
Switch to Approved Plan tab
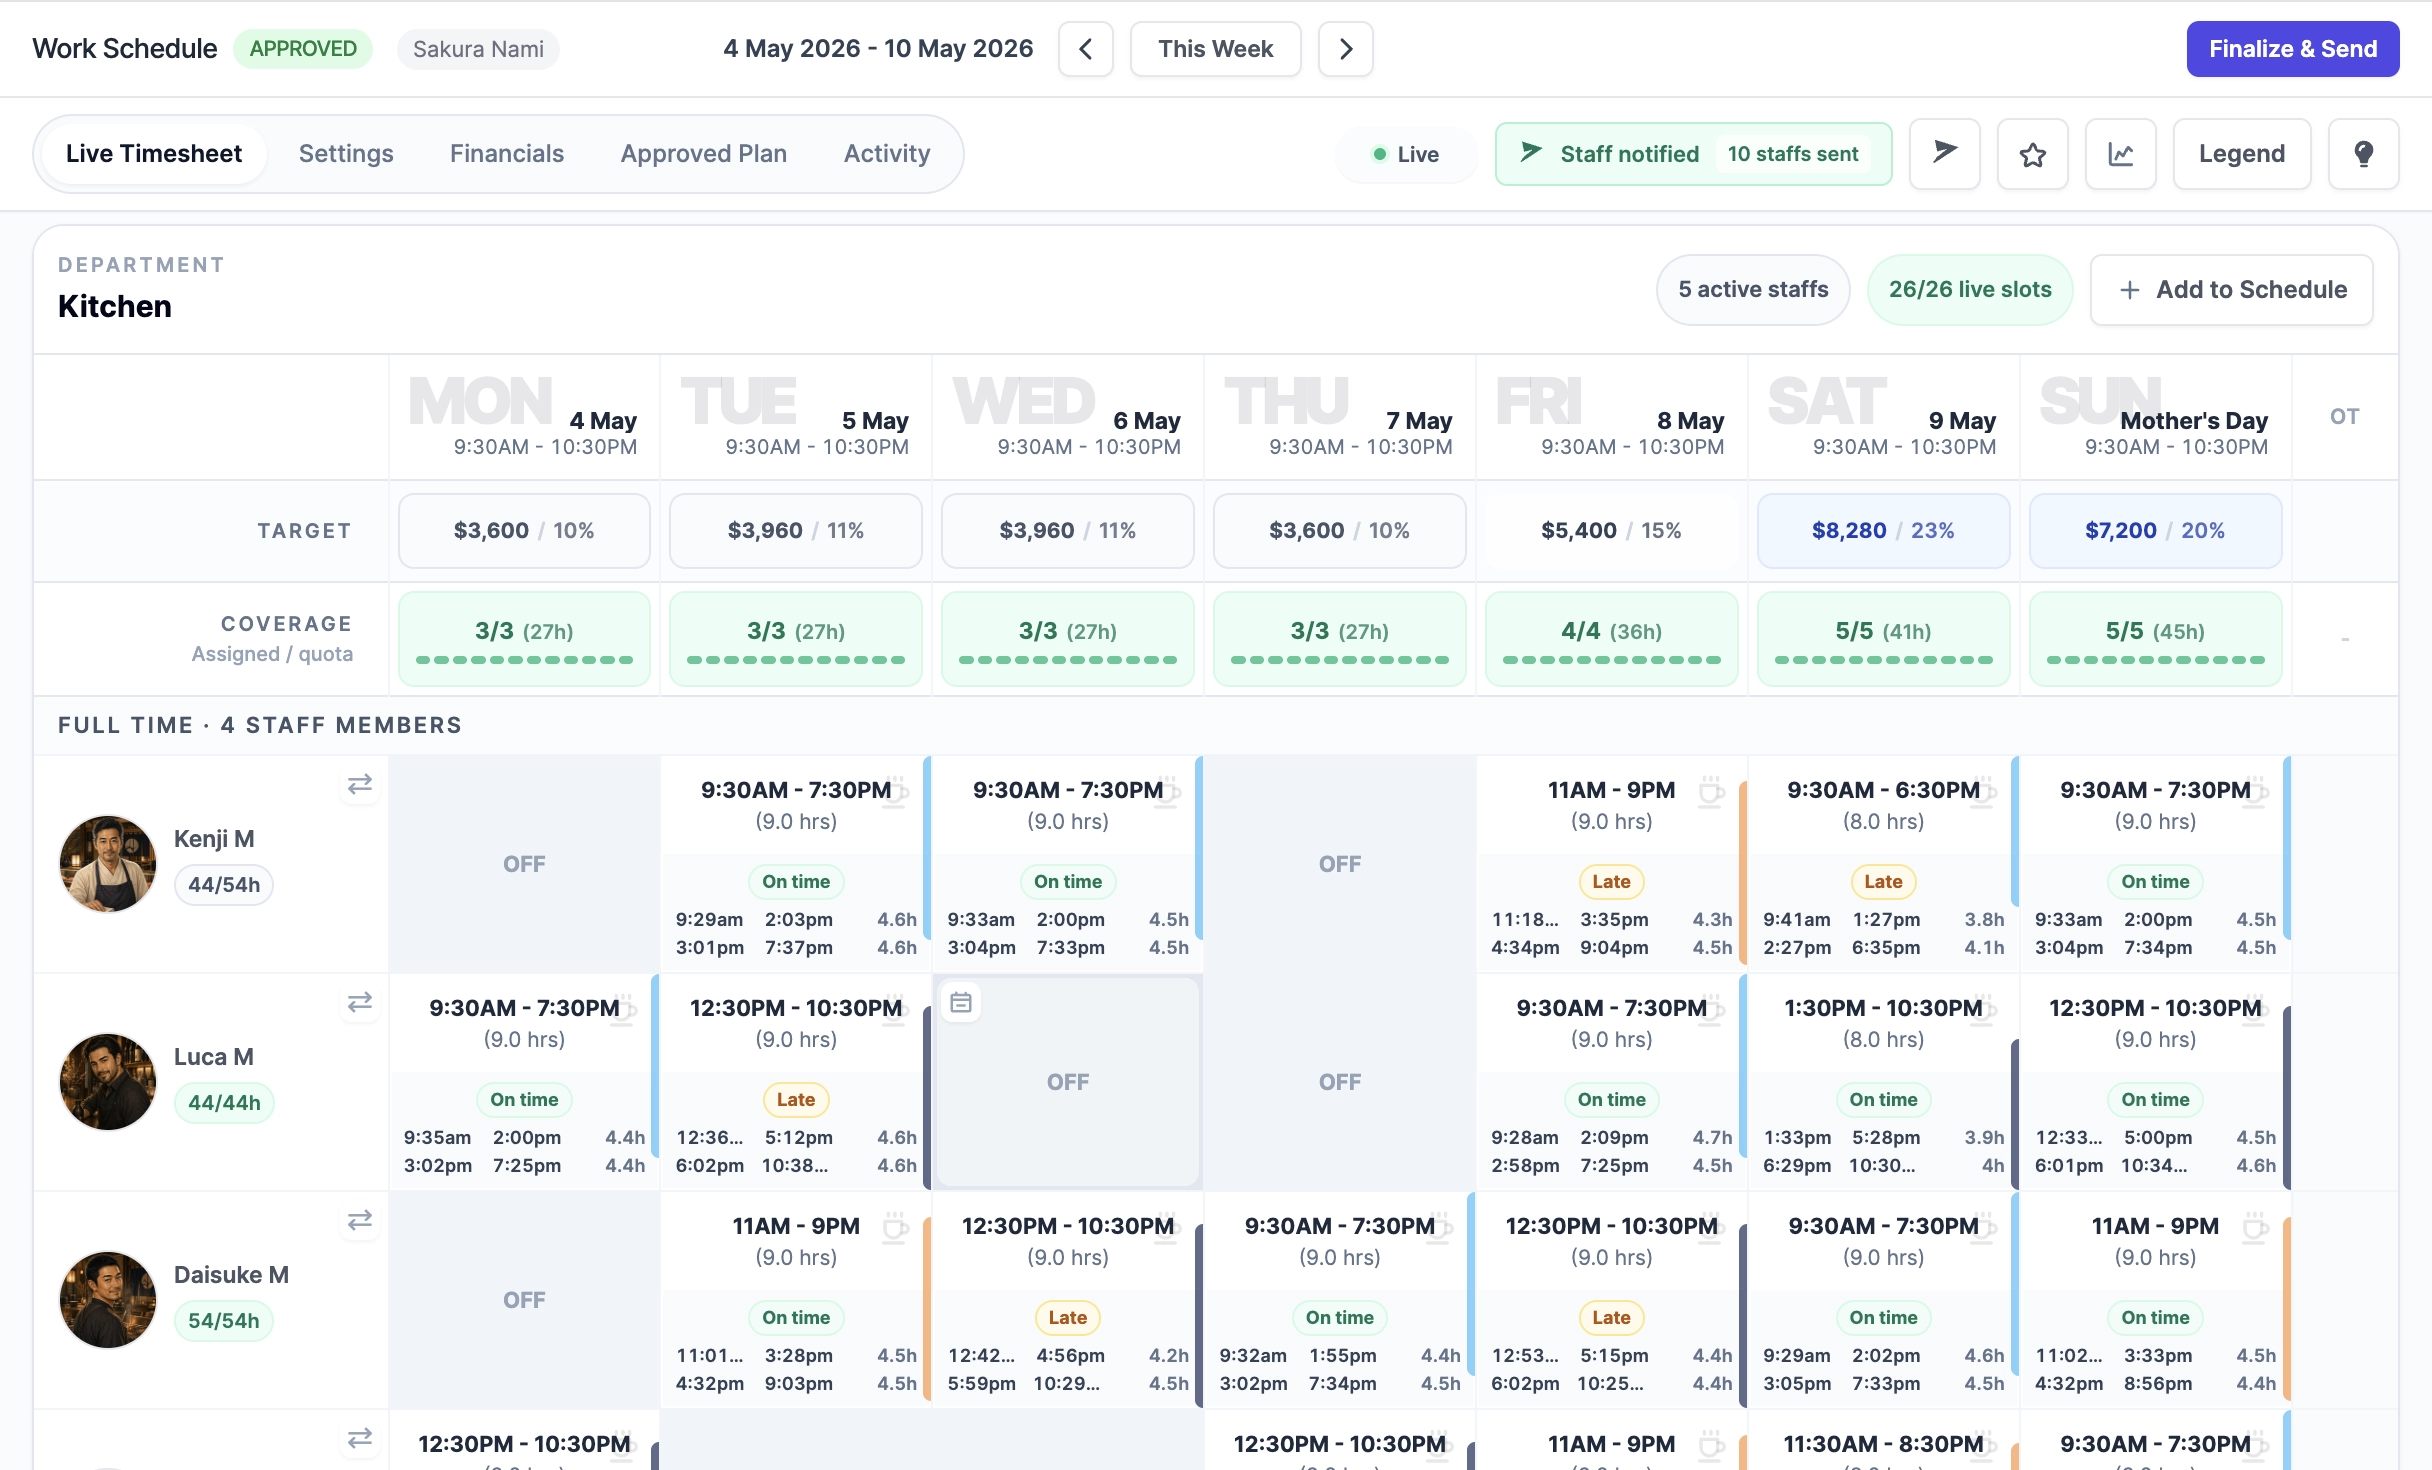704,154
